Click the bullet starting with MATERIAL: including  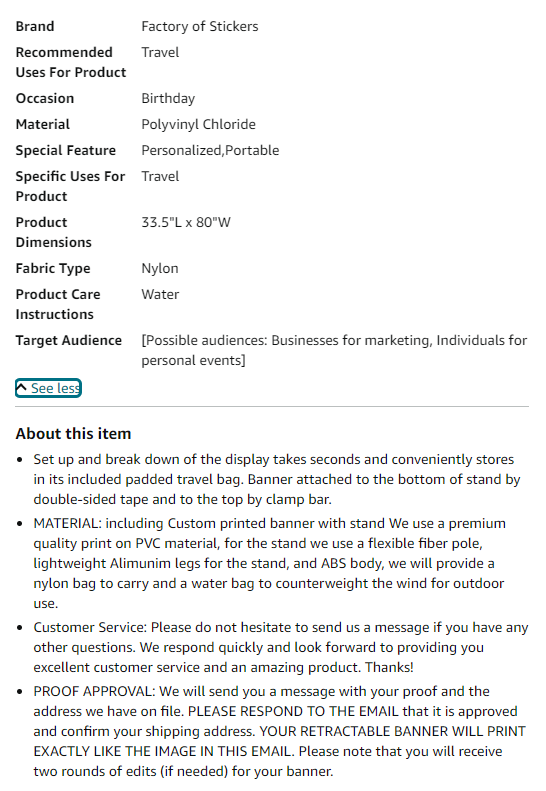[270, 563]
